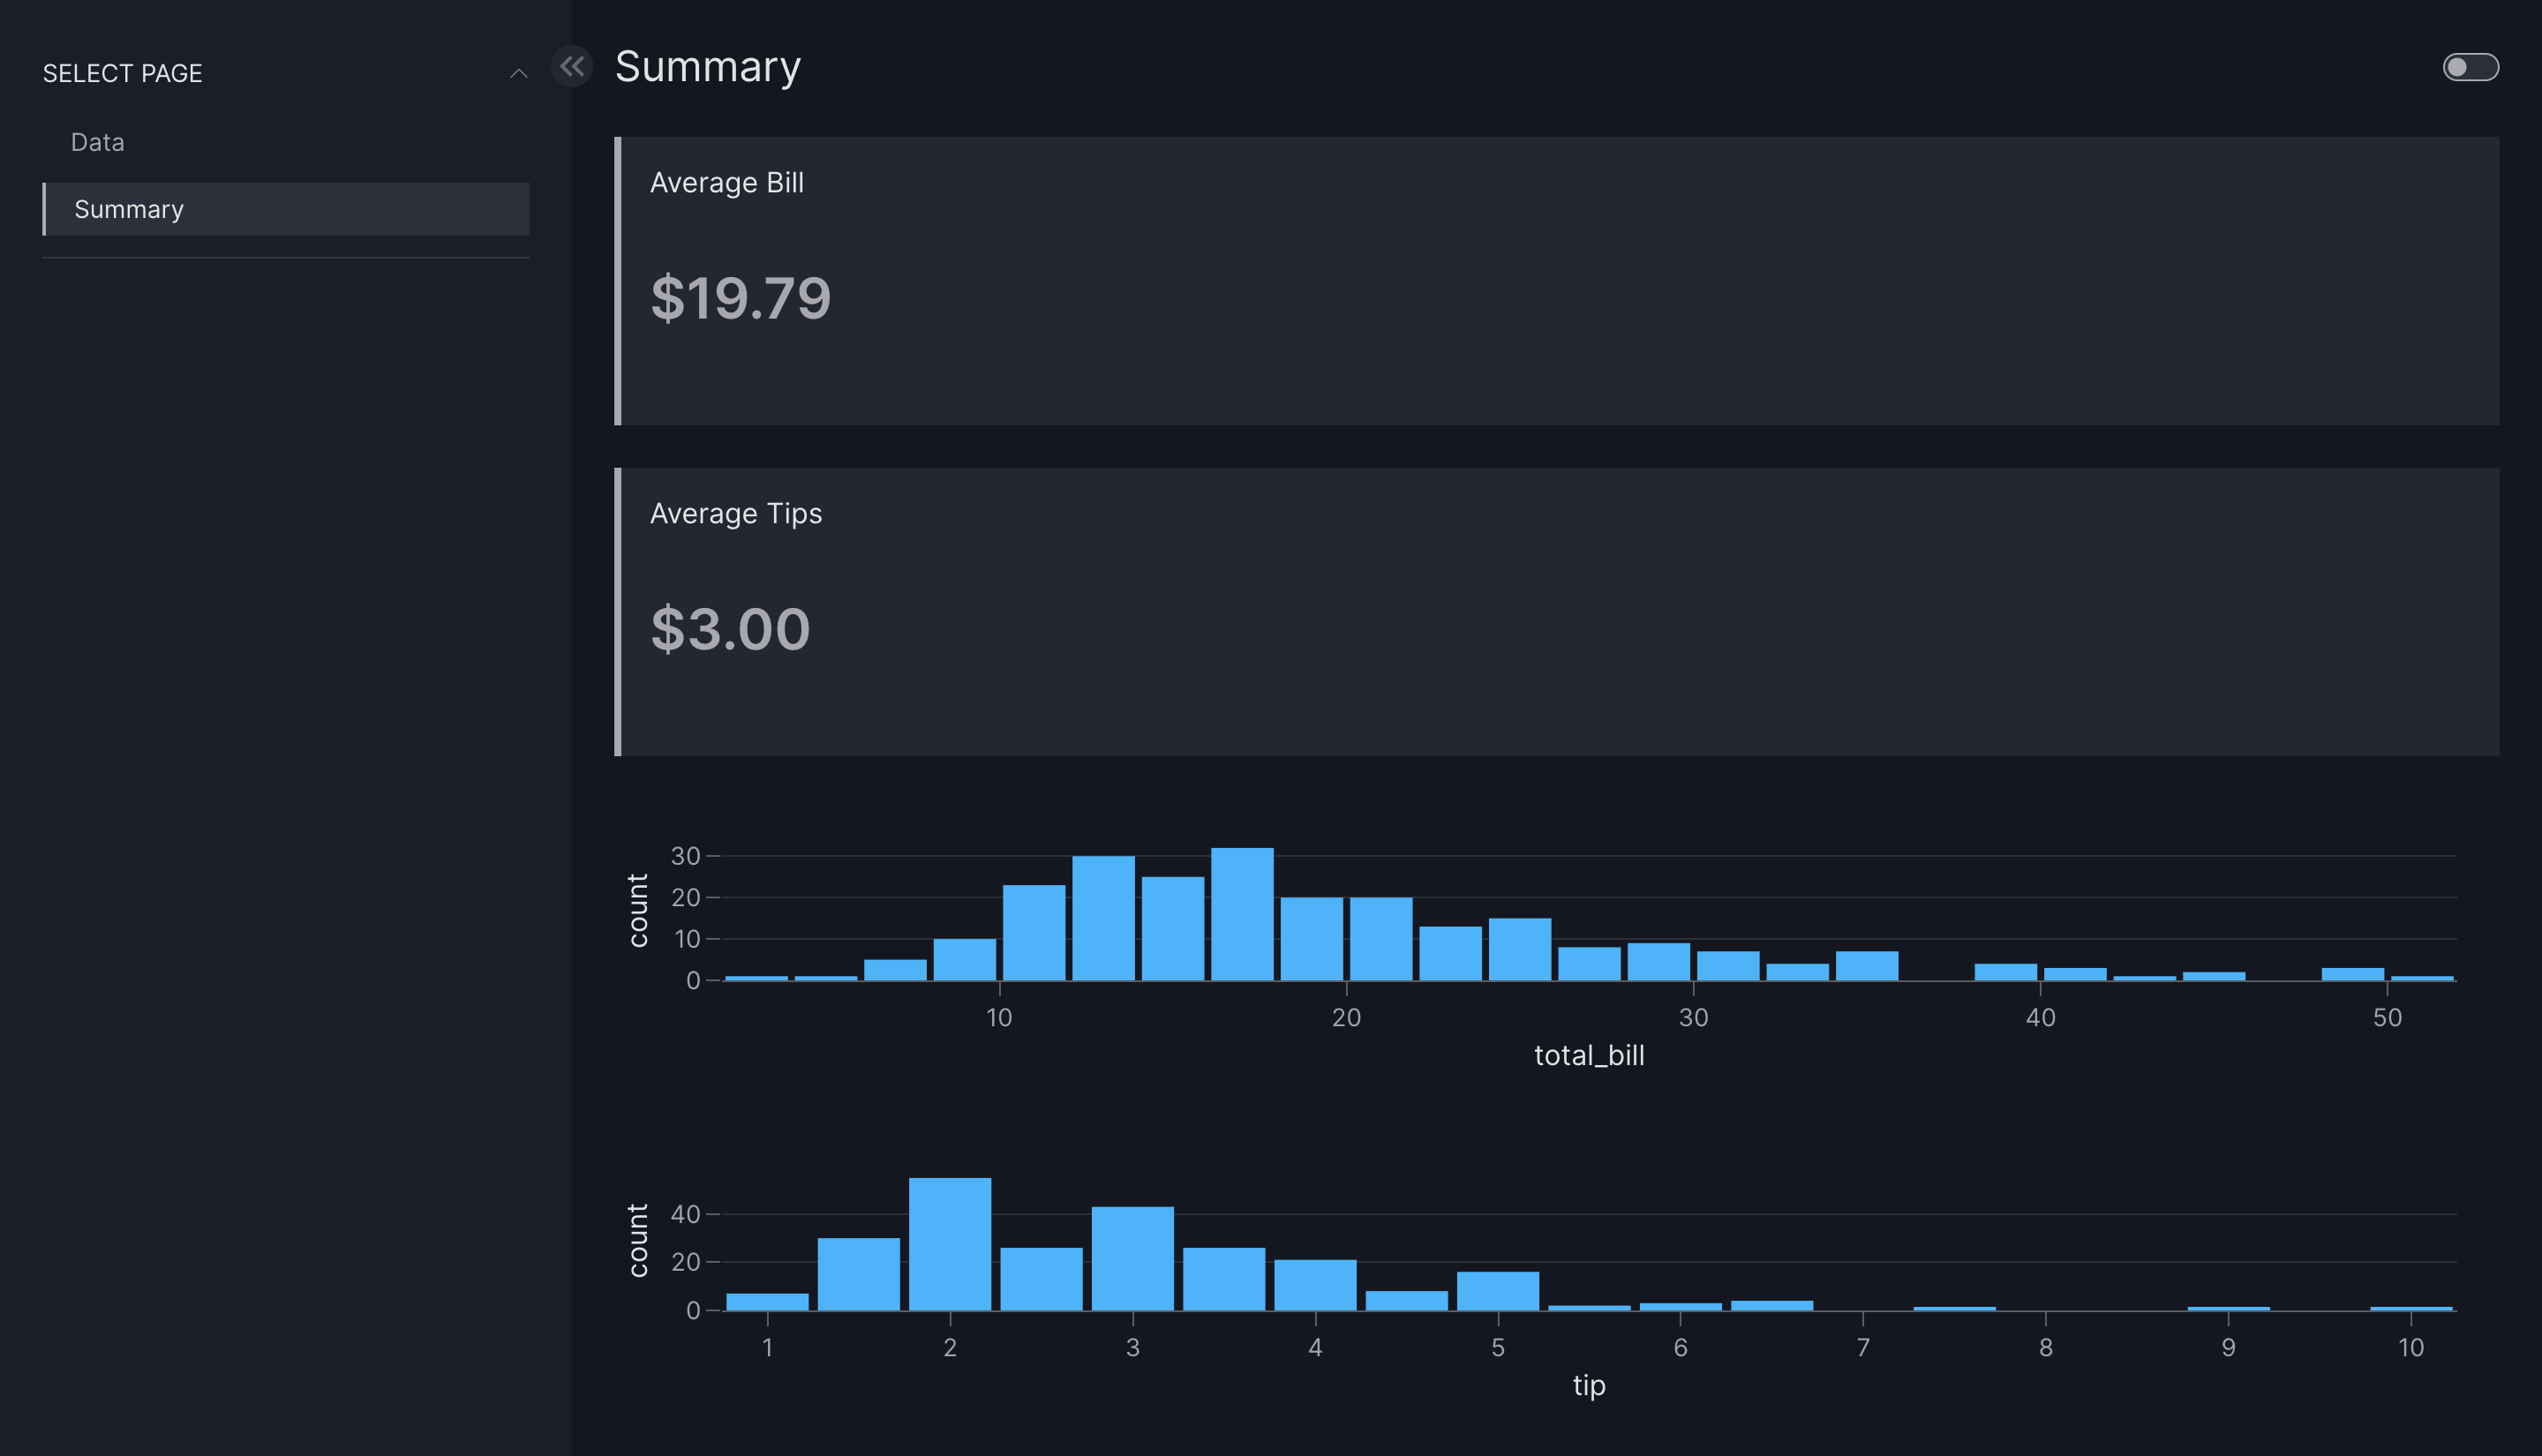Image resolution: width=2542 pixels, height=1456 pixels.
Task: Select the Summary page in sidebar
Action: pyautogui.click(x=129, y=209)
